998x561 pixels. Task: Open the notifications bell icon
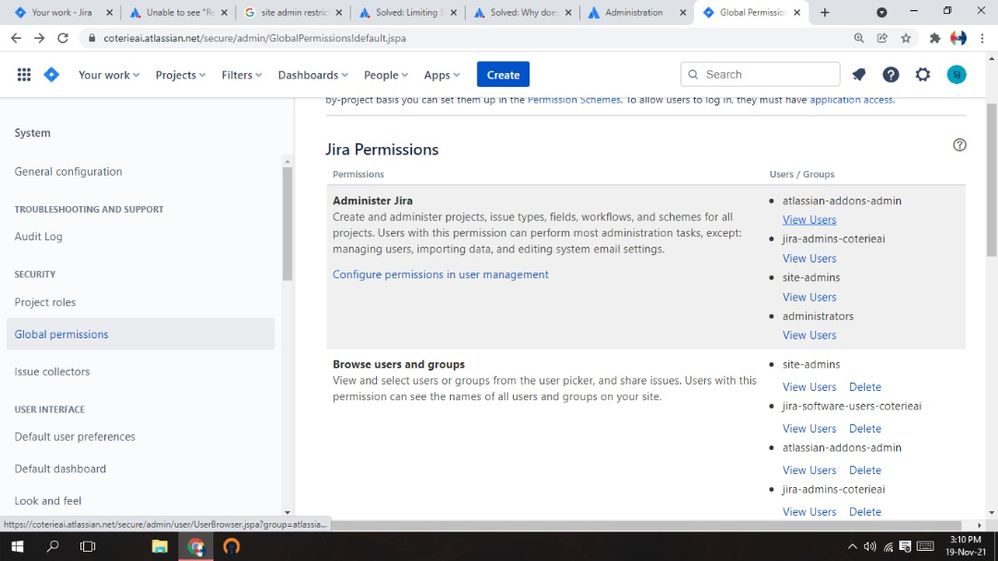pyautogui.click(x=859, y=75)
